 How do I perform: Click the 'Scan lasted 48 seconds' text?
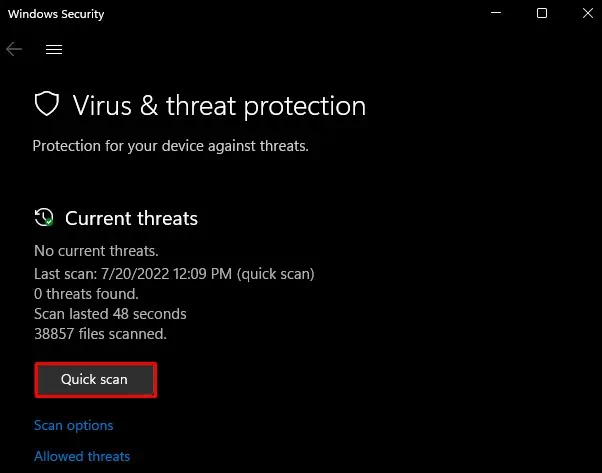coord(110,314)
